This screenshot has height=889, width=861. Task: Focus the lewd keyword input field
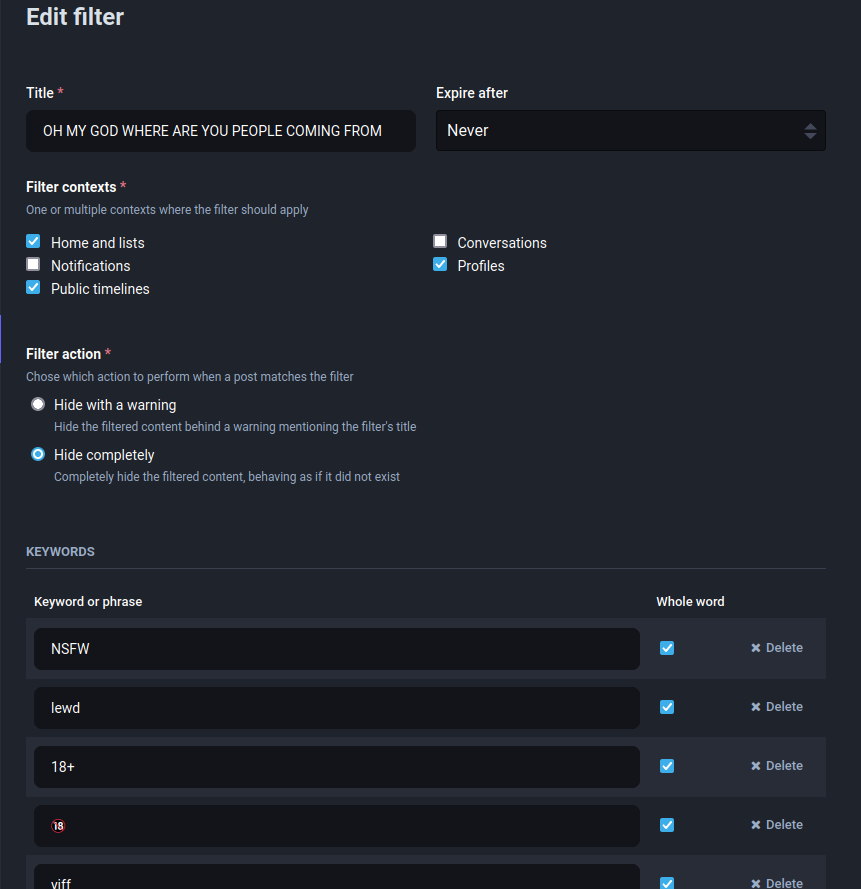tap(336, 708)
